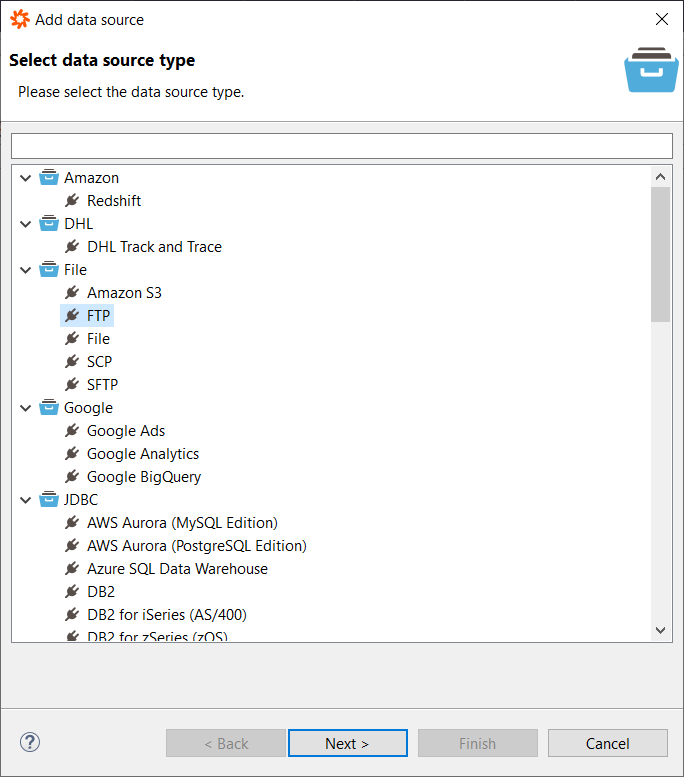The width and height of the screenshot is (684, 777).
Task: Cancel adding the data source
Action: click(x=608, y=743)
